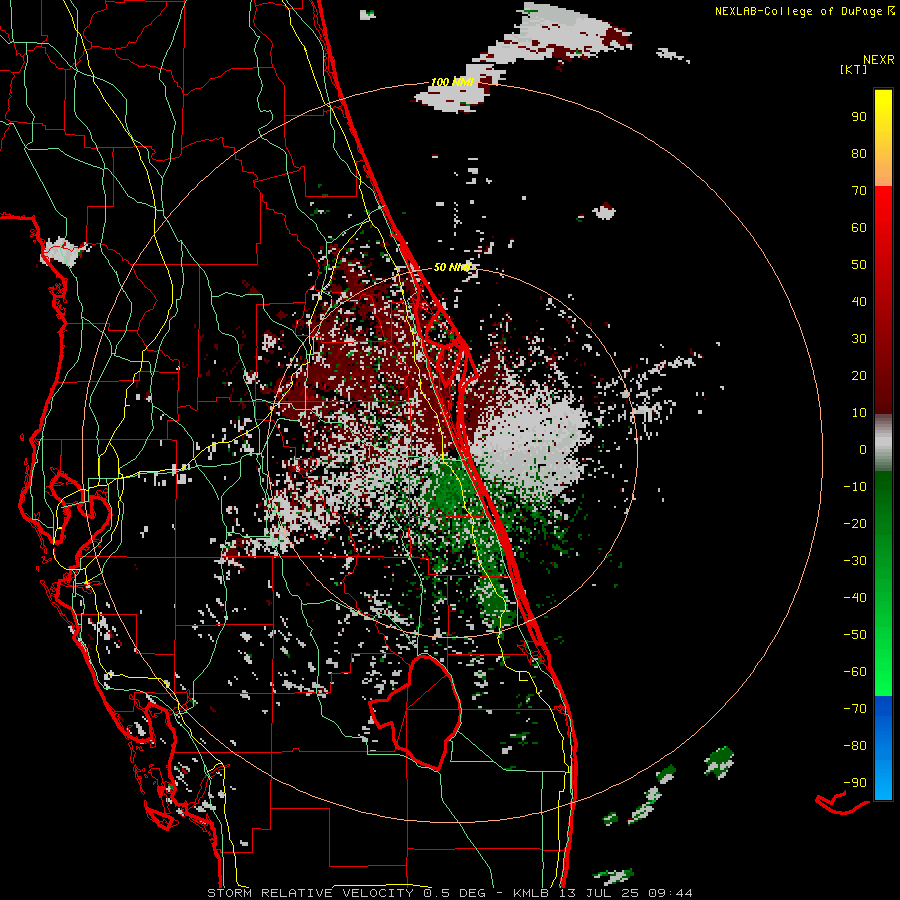Click the -50 knot scale label

click(855, 634)
